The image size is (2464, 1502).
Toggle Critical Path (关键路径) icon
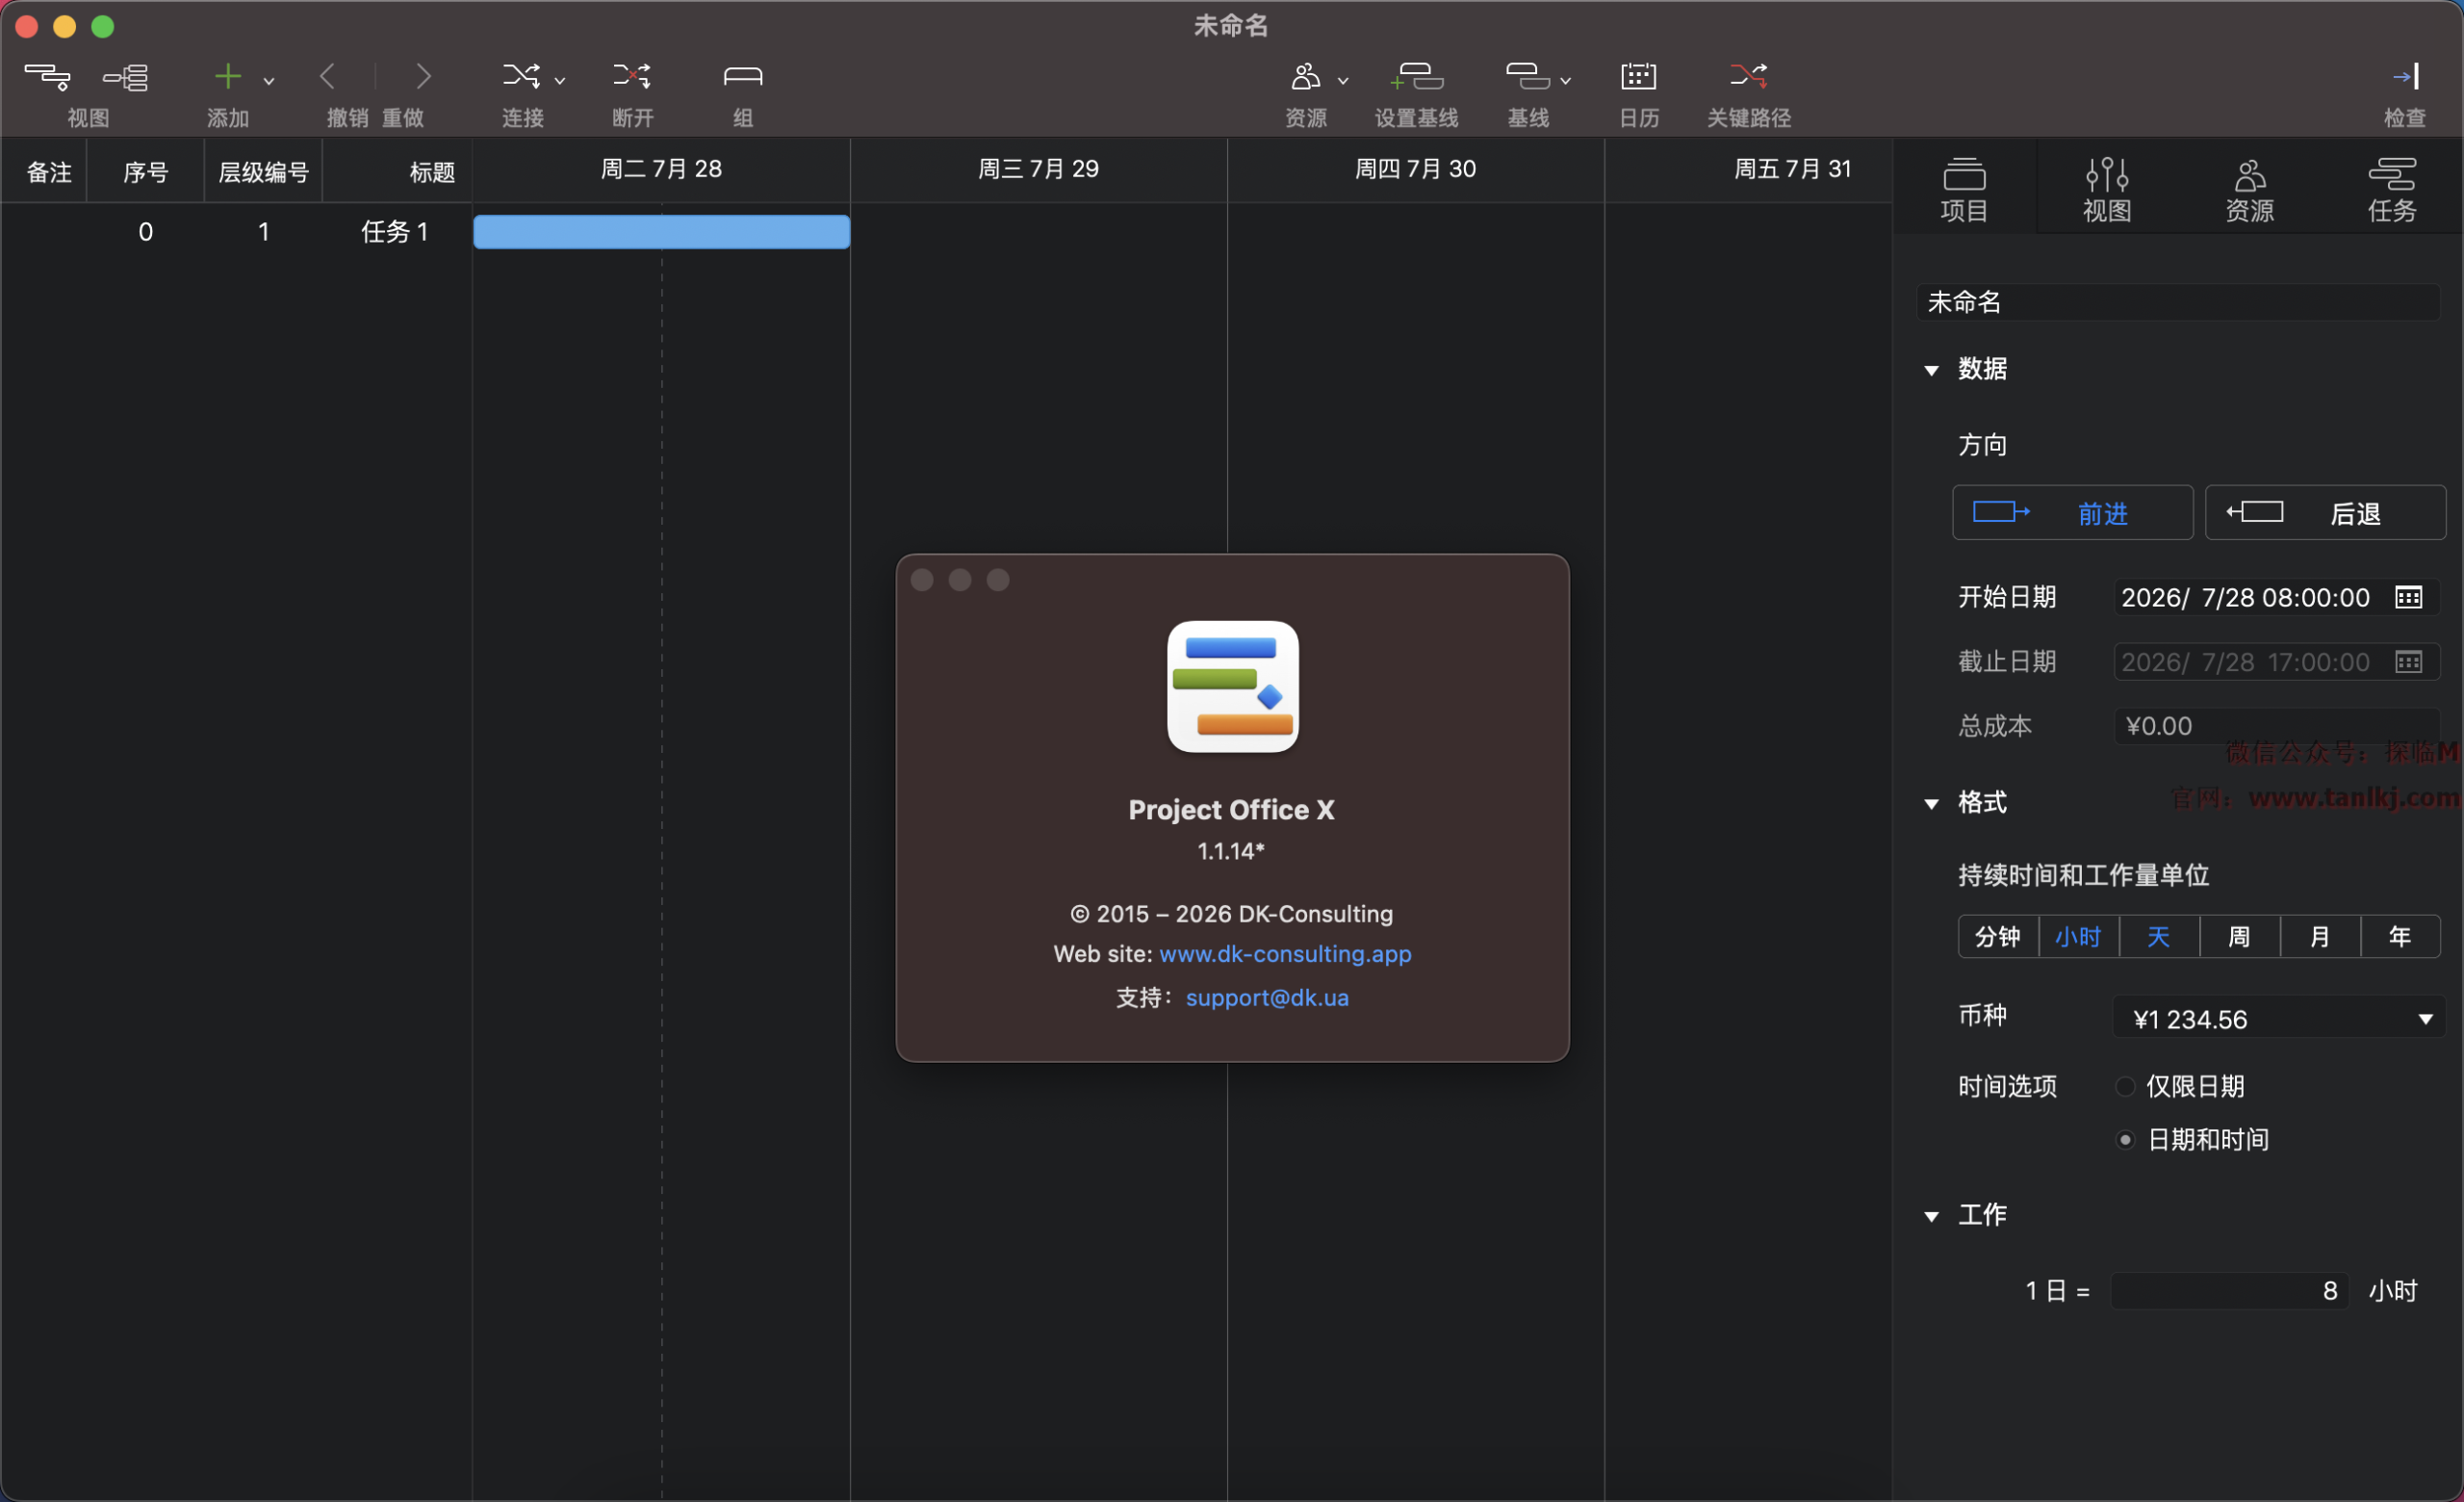(1748, 76)
